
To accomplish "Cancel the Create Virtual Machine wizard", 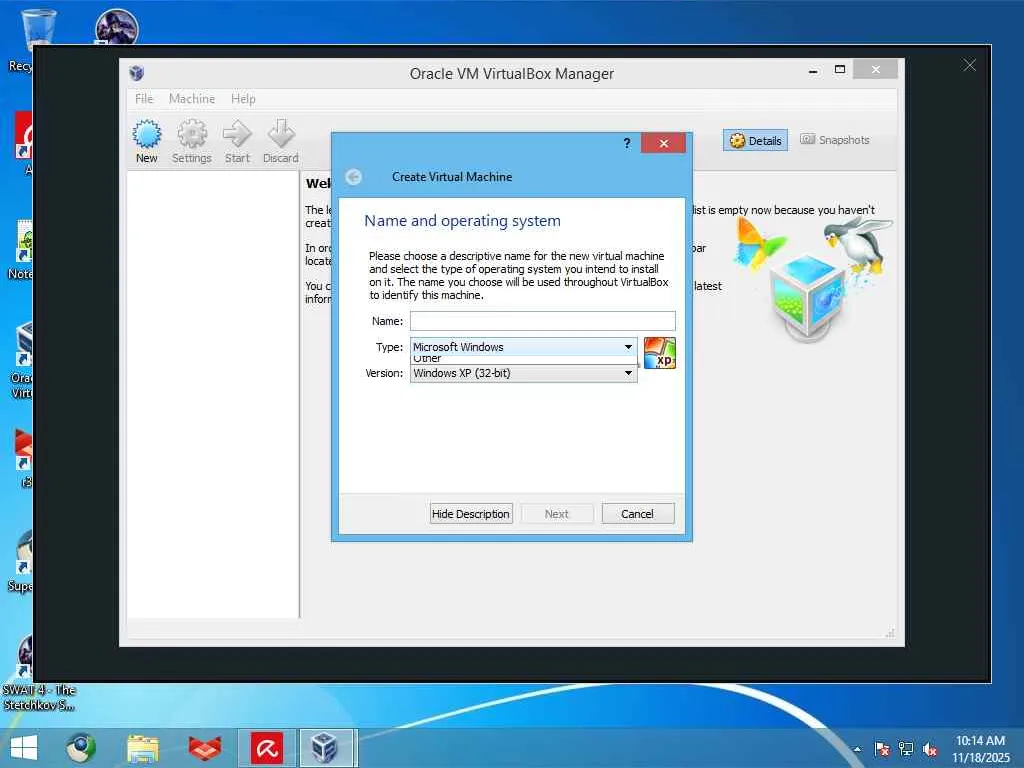I will click(637, 514).
